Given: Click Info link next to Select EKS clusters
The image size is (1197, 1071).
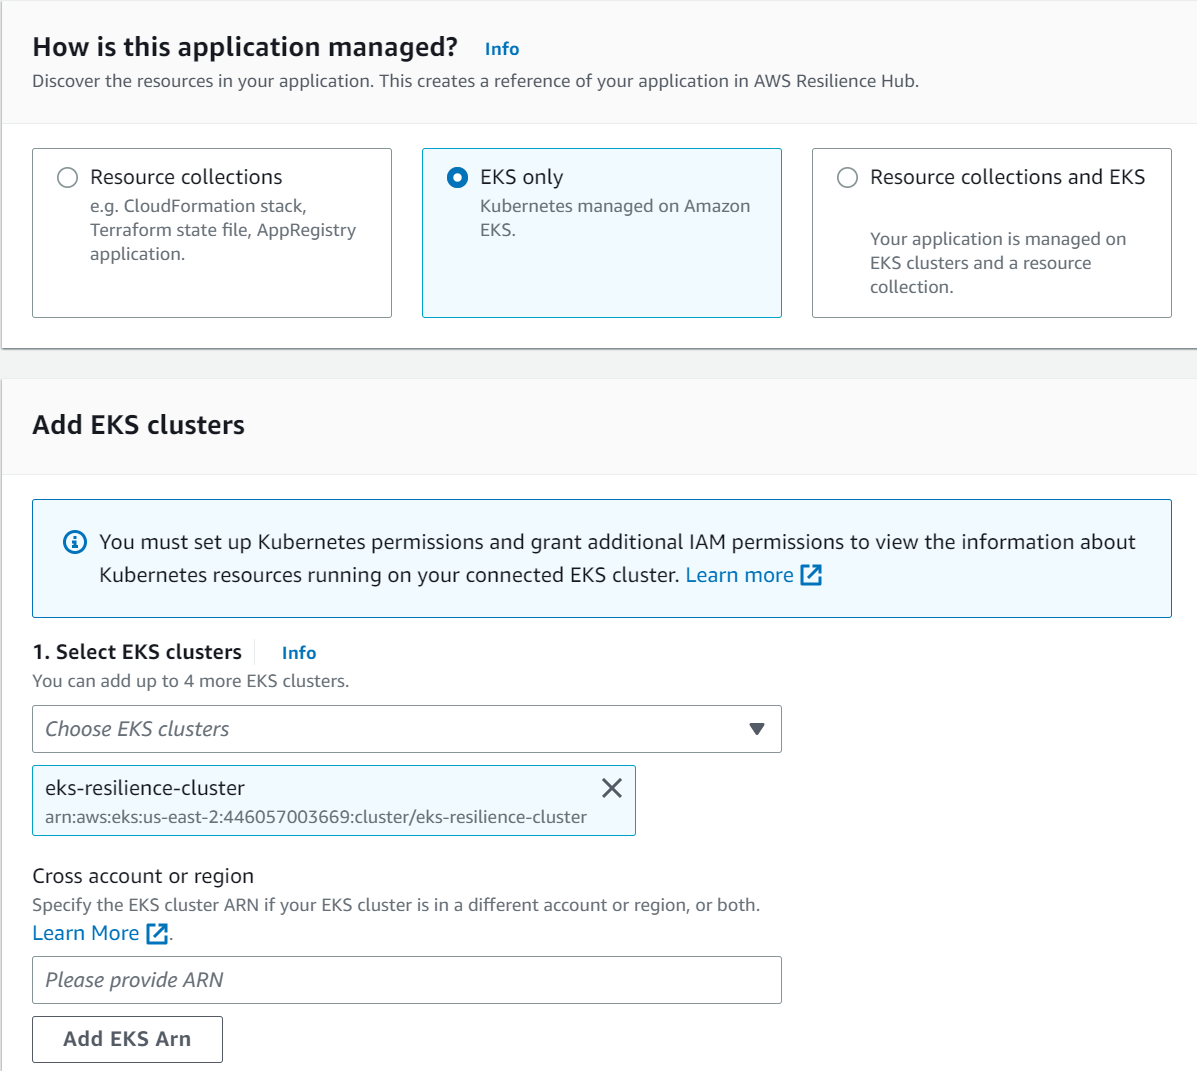Looking at the screenshot, I should (x=298, y=653).
